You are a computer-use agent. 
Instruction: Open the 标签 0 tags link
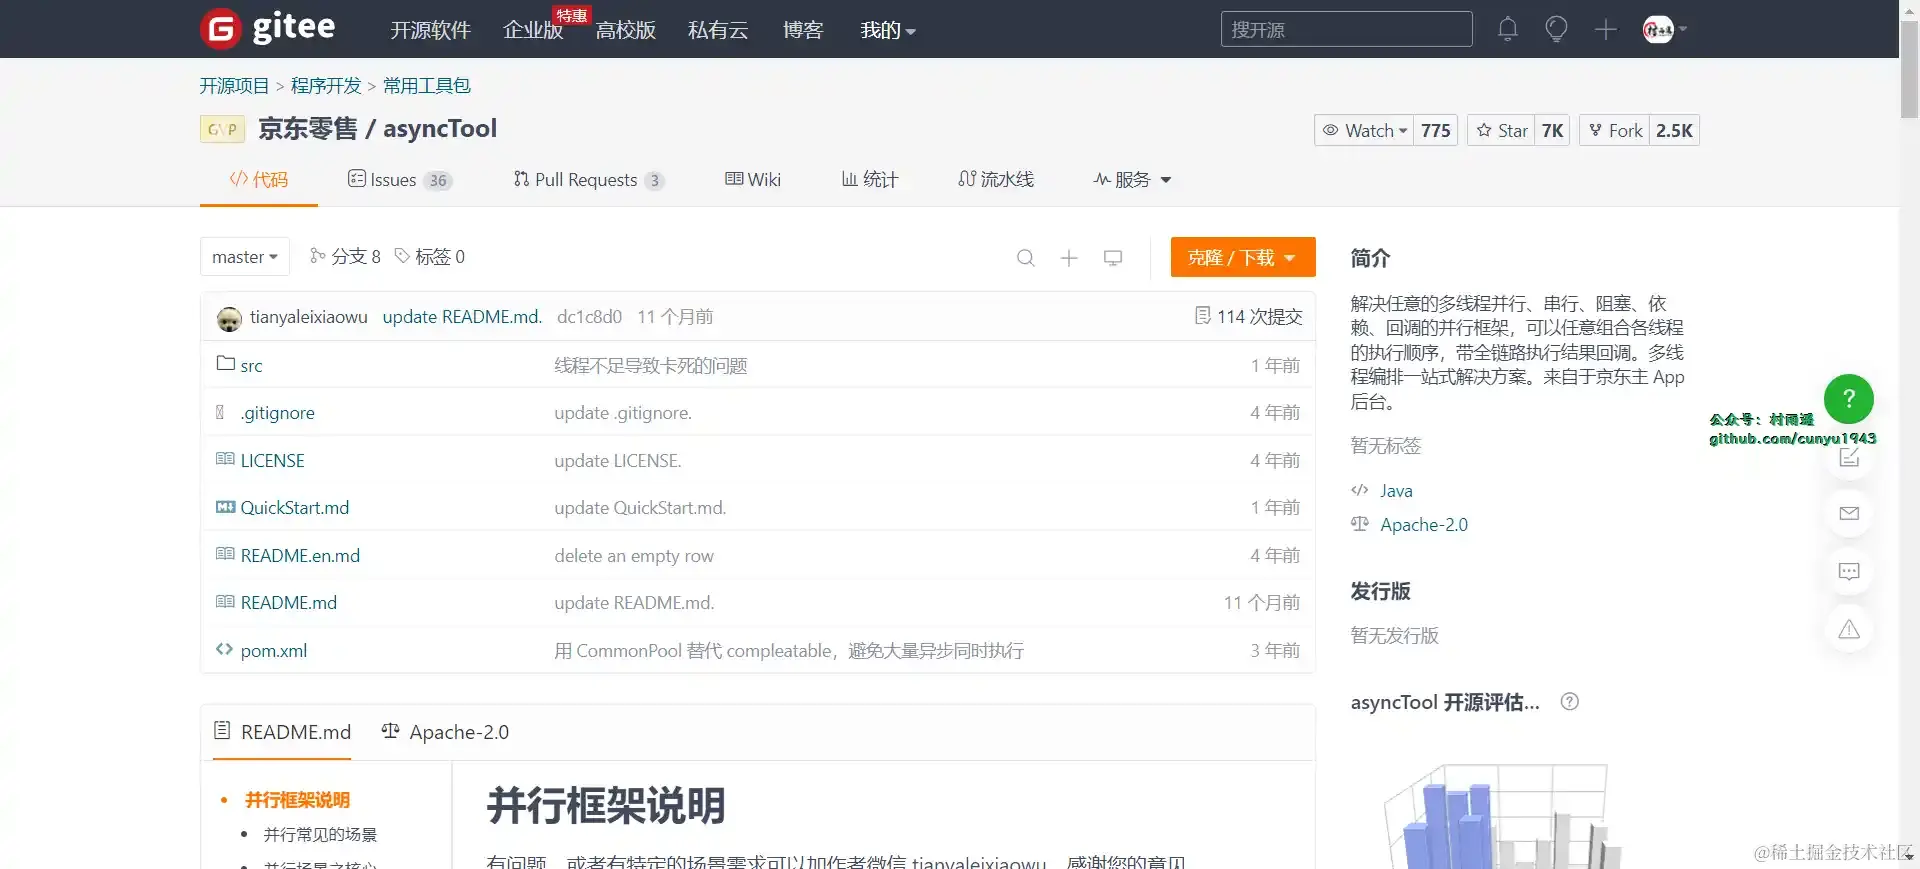point(430,257)
